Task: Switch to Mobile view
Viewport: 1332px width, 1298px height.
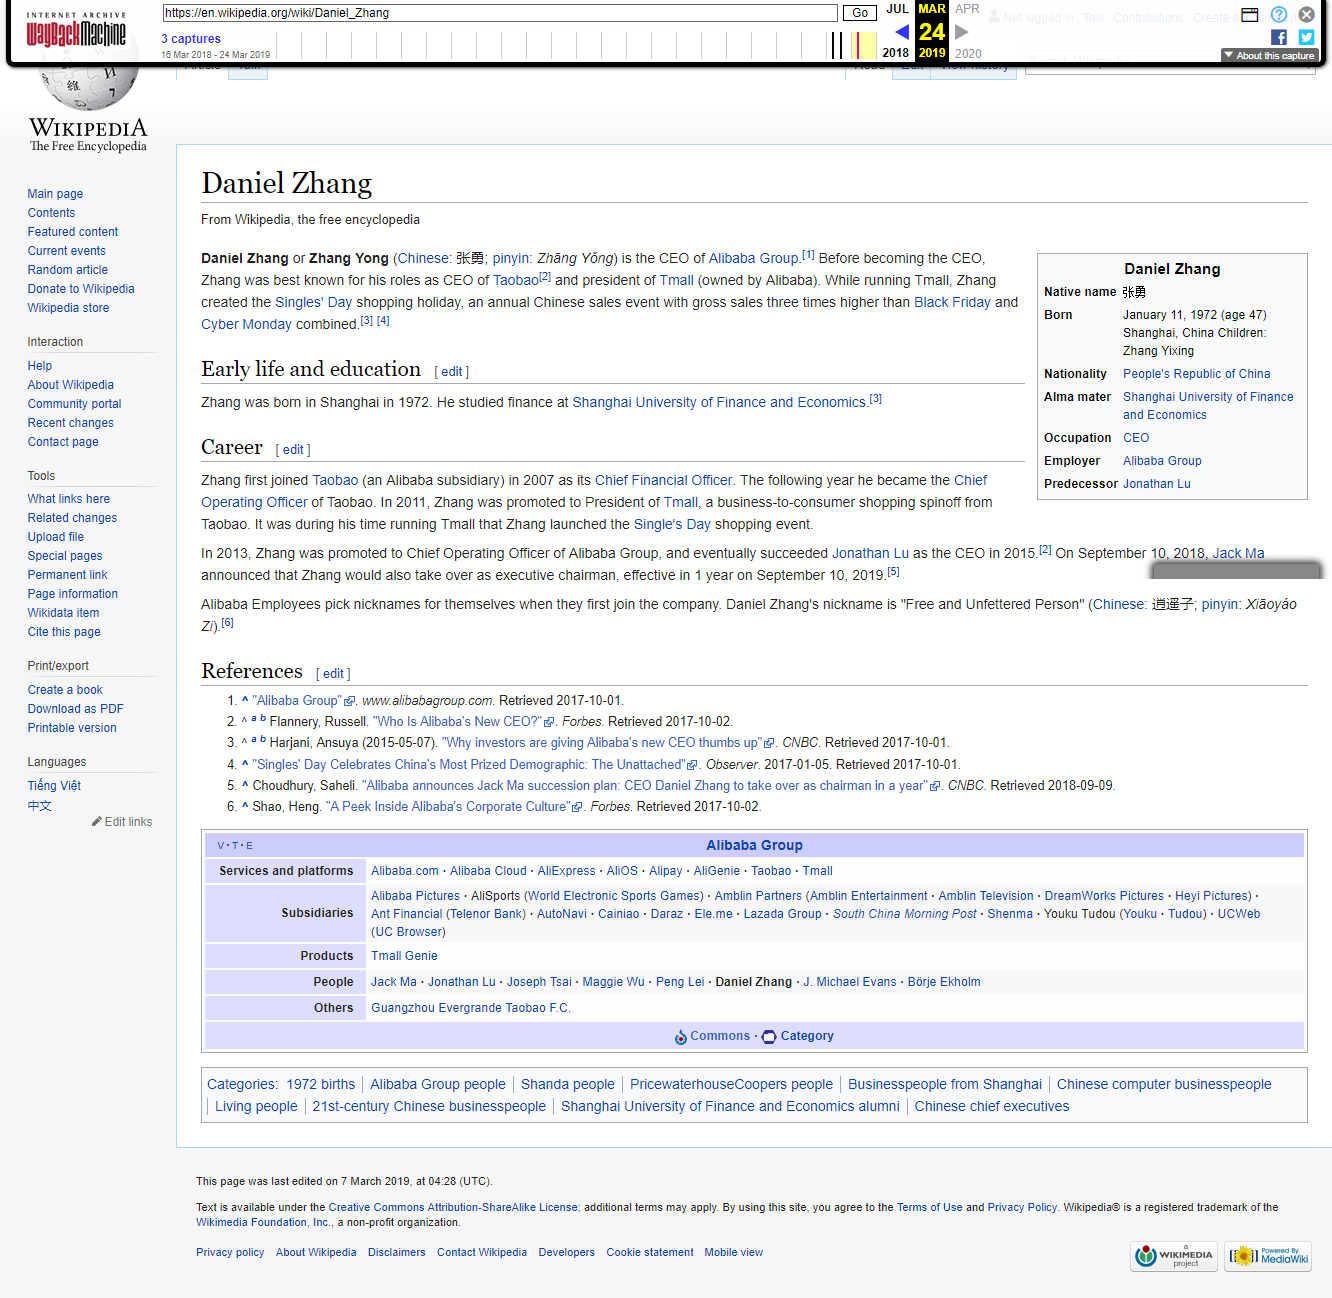Action: [x=733, y=1252]
